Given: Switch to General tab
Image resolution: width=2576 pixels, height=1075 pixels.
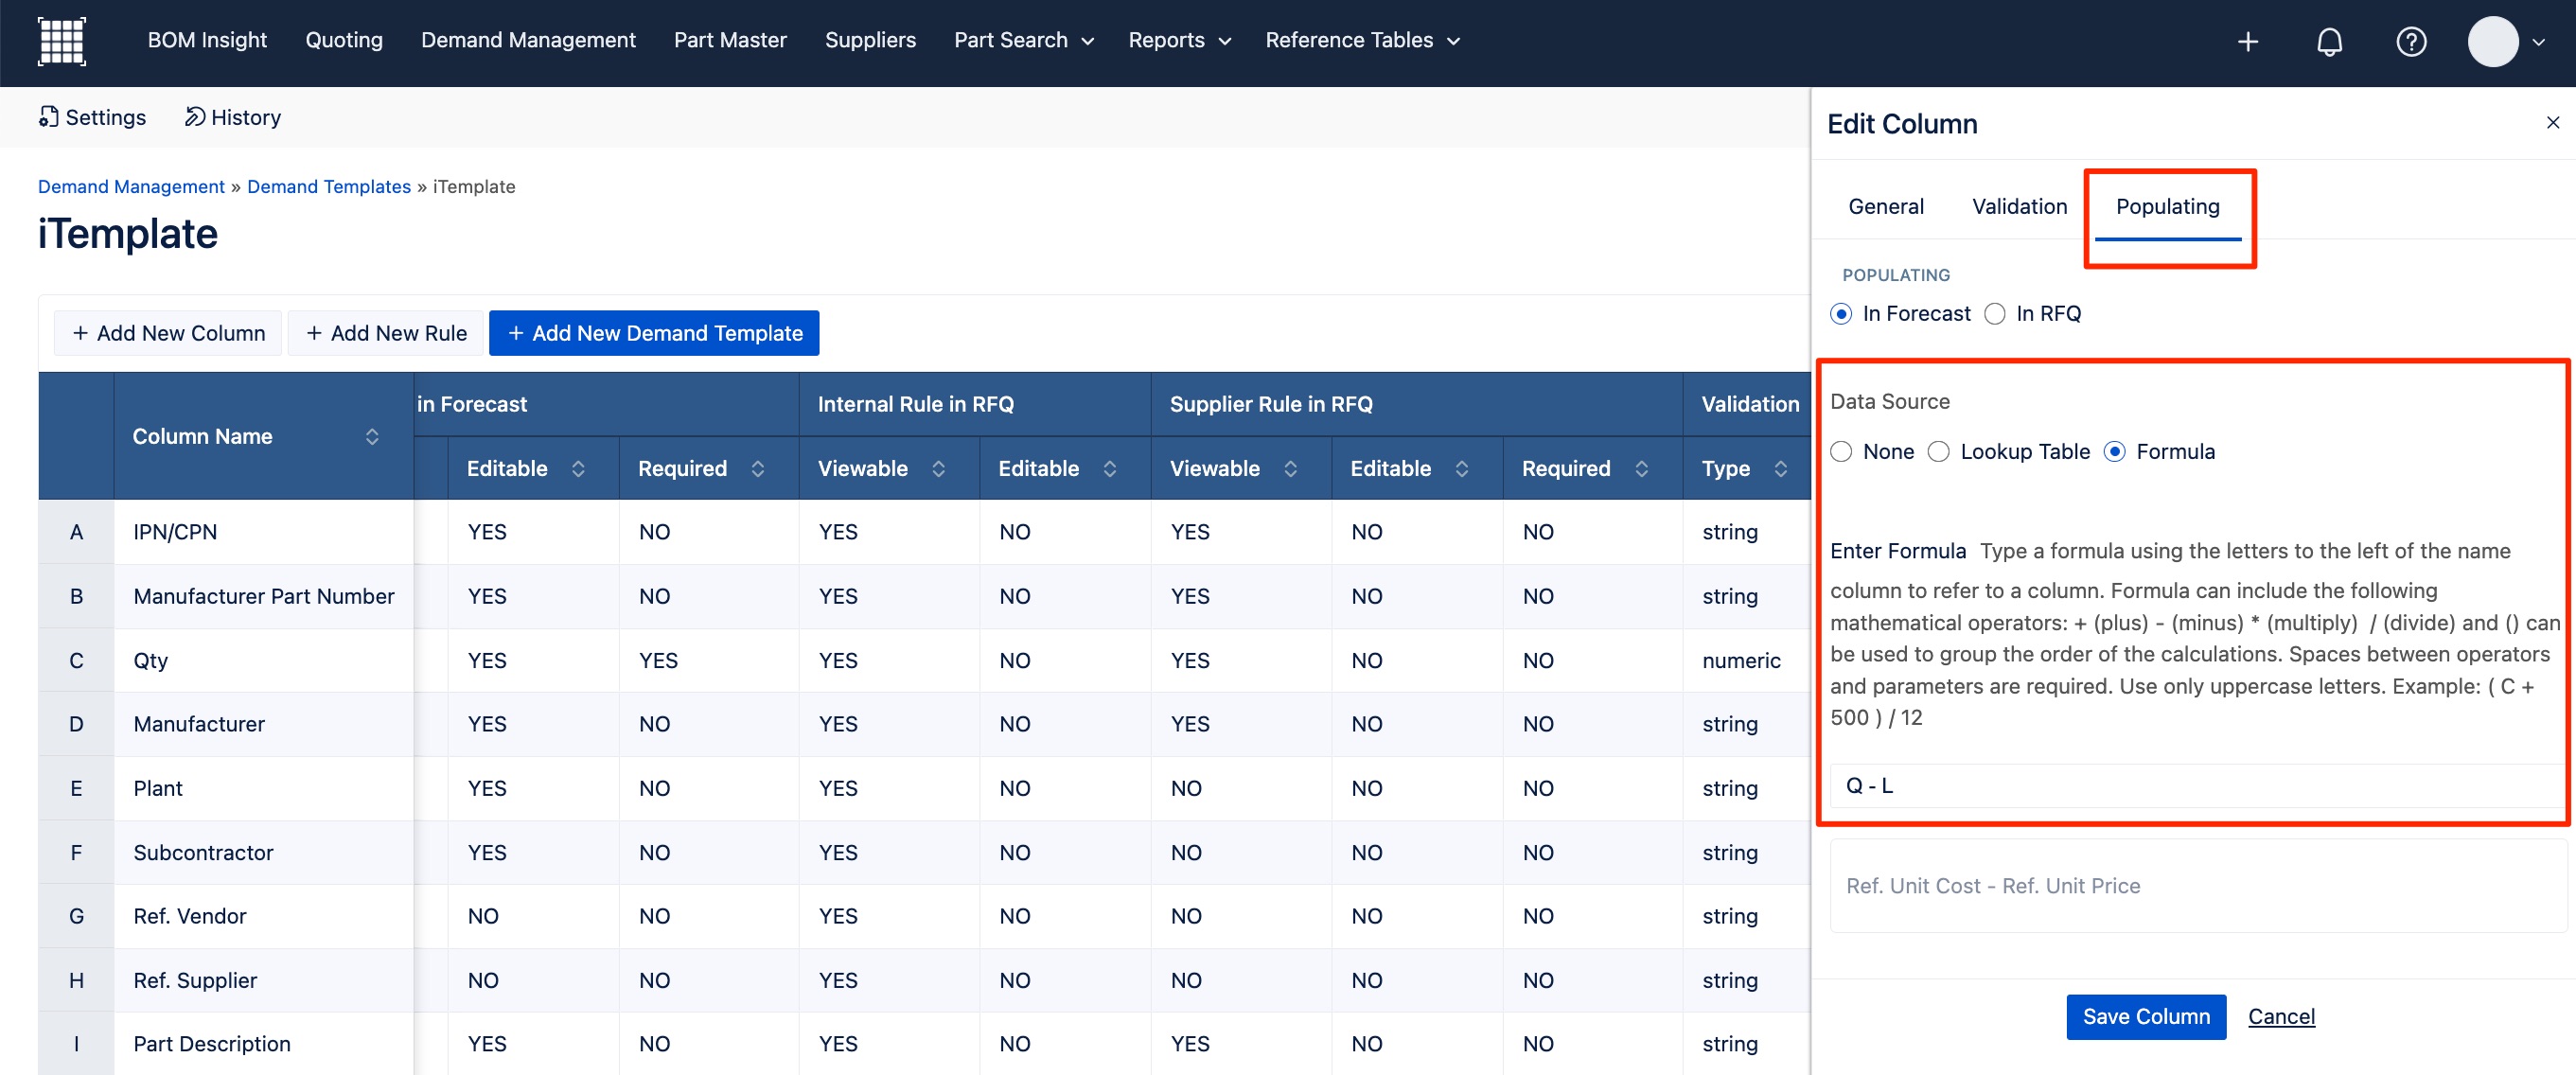Looking at the screenshot, I should click(1885, 206).
